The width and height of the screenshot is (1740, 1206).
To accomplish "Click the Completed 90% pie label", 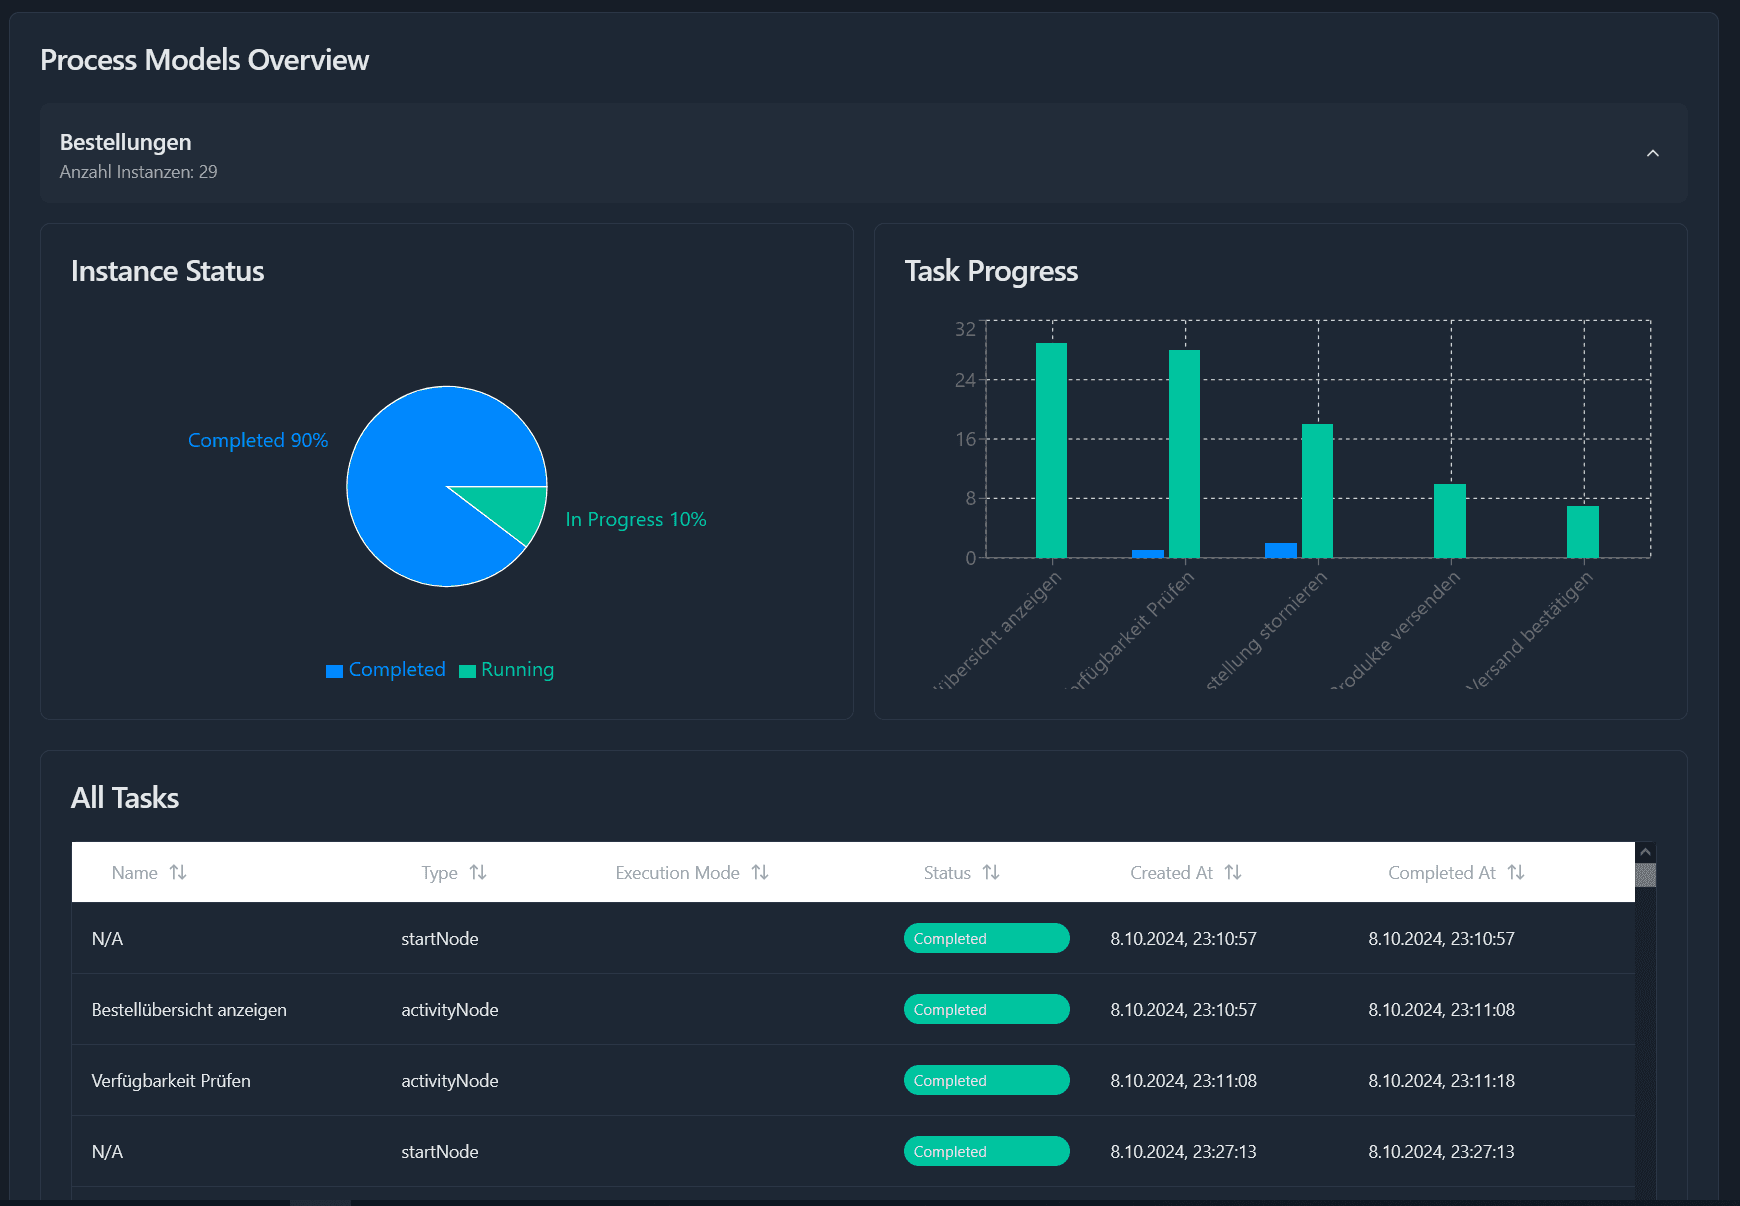I will (x=258, y=440).
